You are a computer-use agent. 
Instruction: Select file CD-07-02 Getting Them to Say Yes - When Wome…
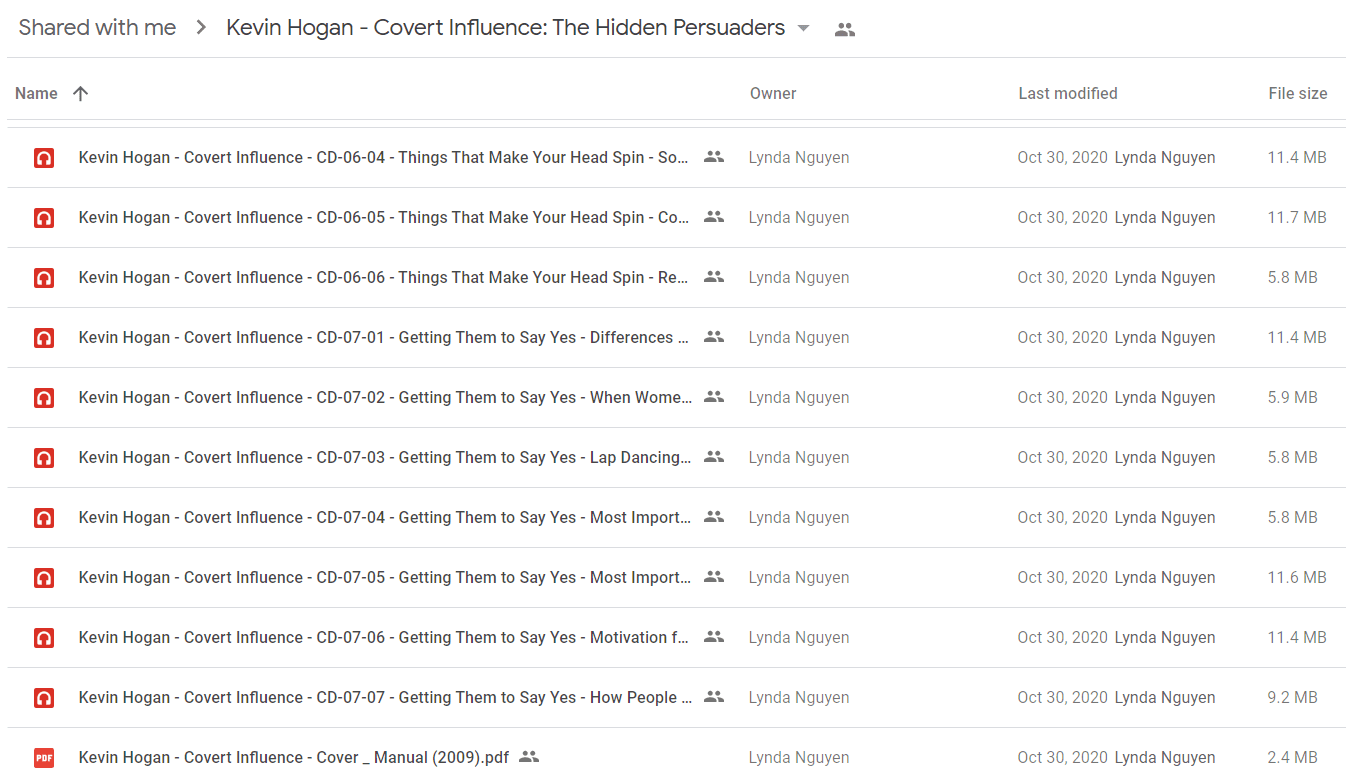385,397
